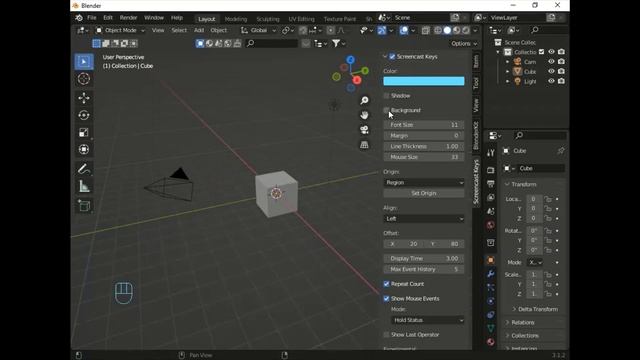The width and height of the screenshot is (640, 360).
Task: Switch to the Modeling workspace tab
Action: pyautogui.click(x=236, y=19)
